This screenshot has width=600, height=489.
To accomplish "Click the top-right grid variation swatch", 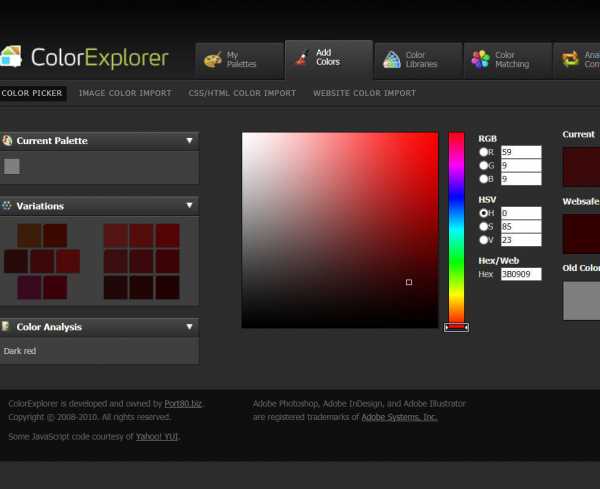I will [167, 236].
